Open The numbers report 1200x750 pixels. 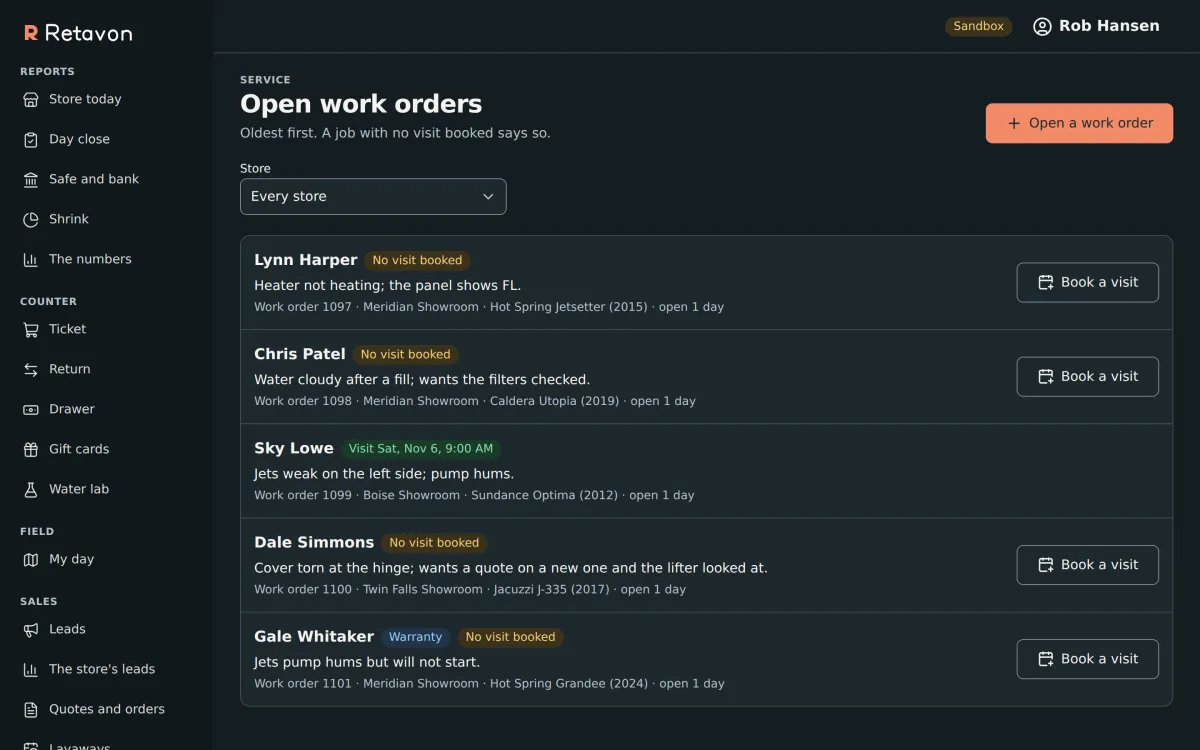pyautogui.click(x=90, y=259)
